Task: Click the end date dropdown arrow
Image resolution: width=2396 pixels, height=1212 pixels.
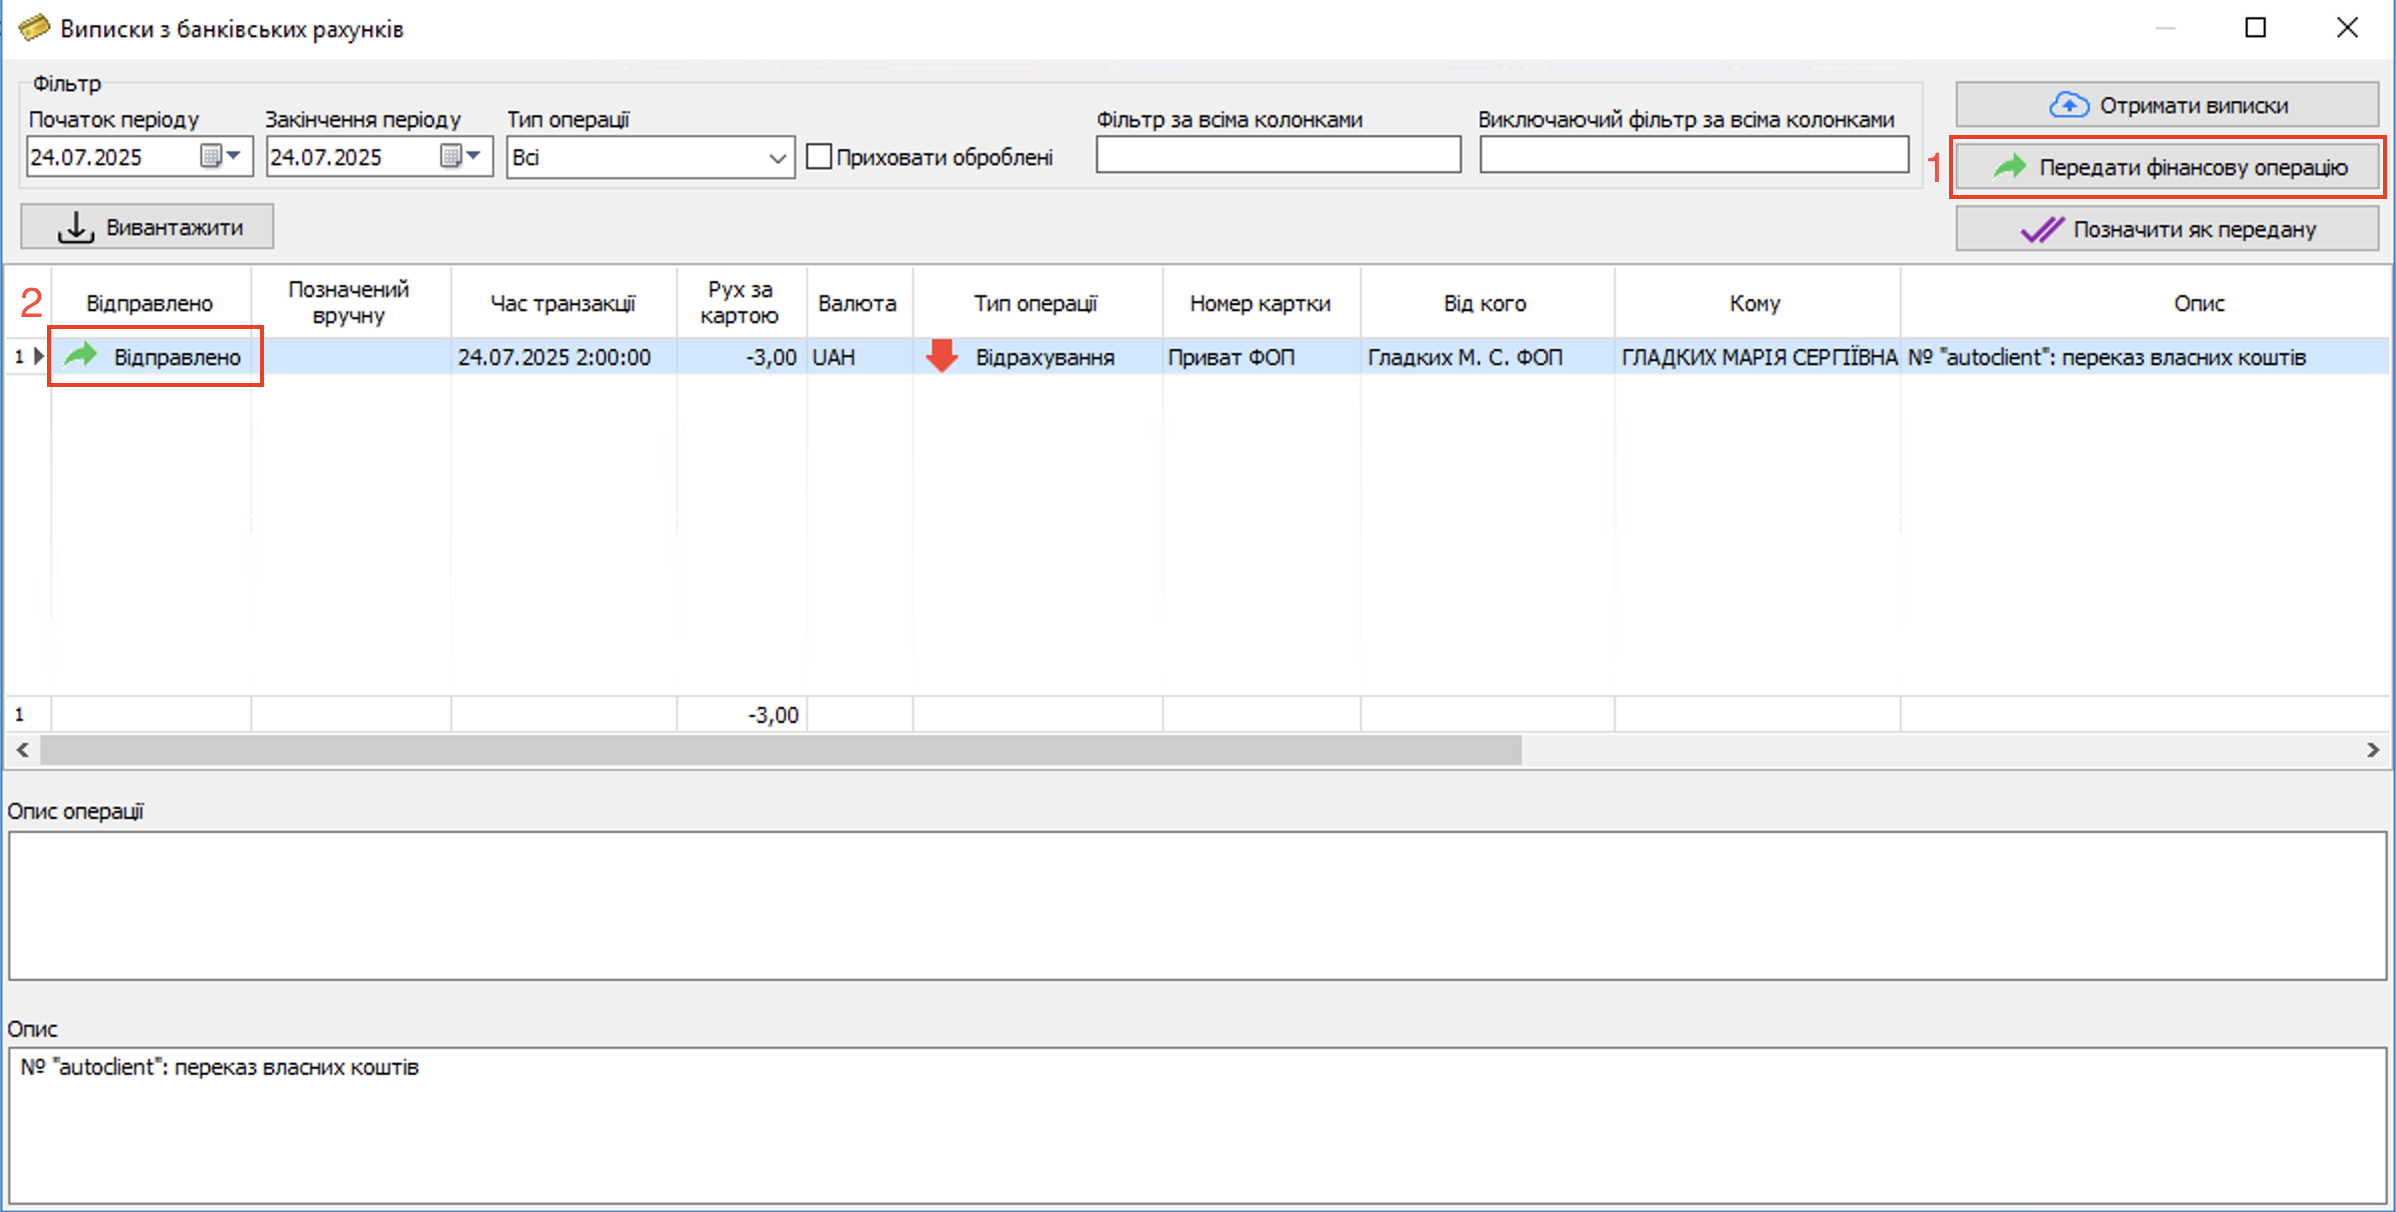Action: tap(474, 156)
